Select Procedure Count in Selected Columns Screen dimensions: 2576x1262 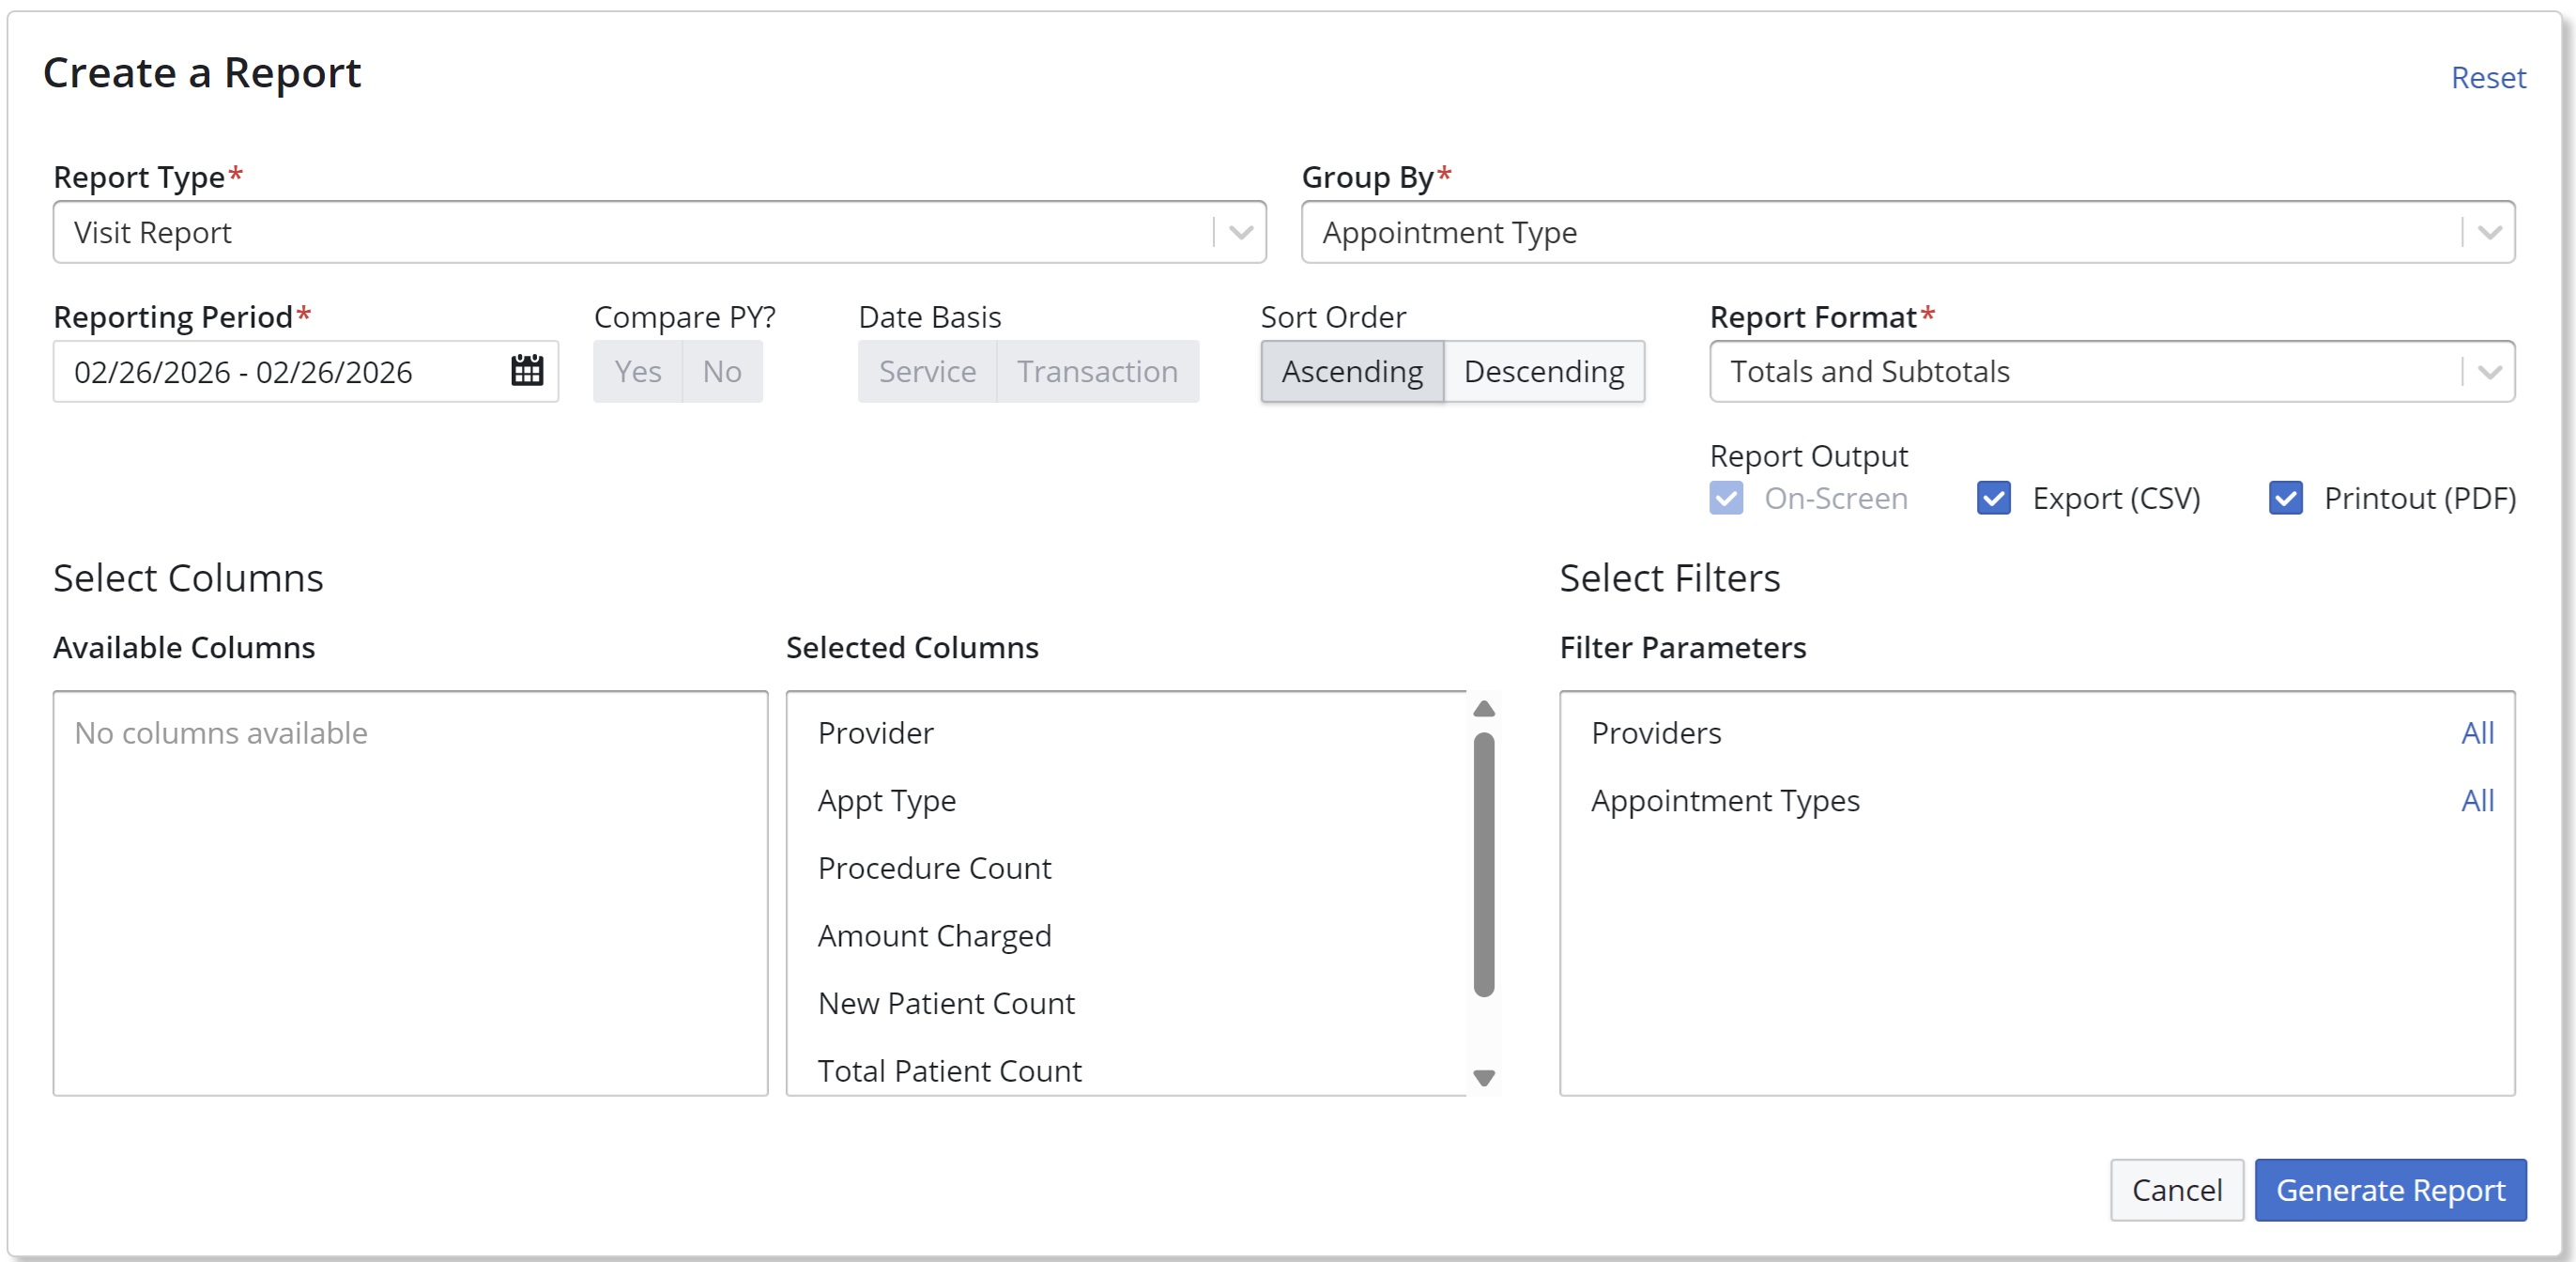(934, 868)
